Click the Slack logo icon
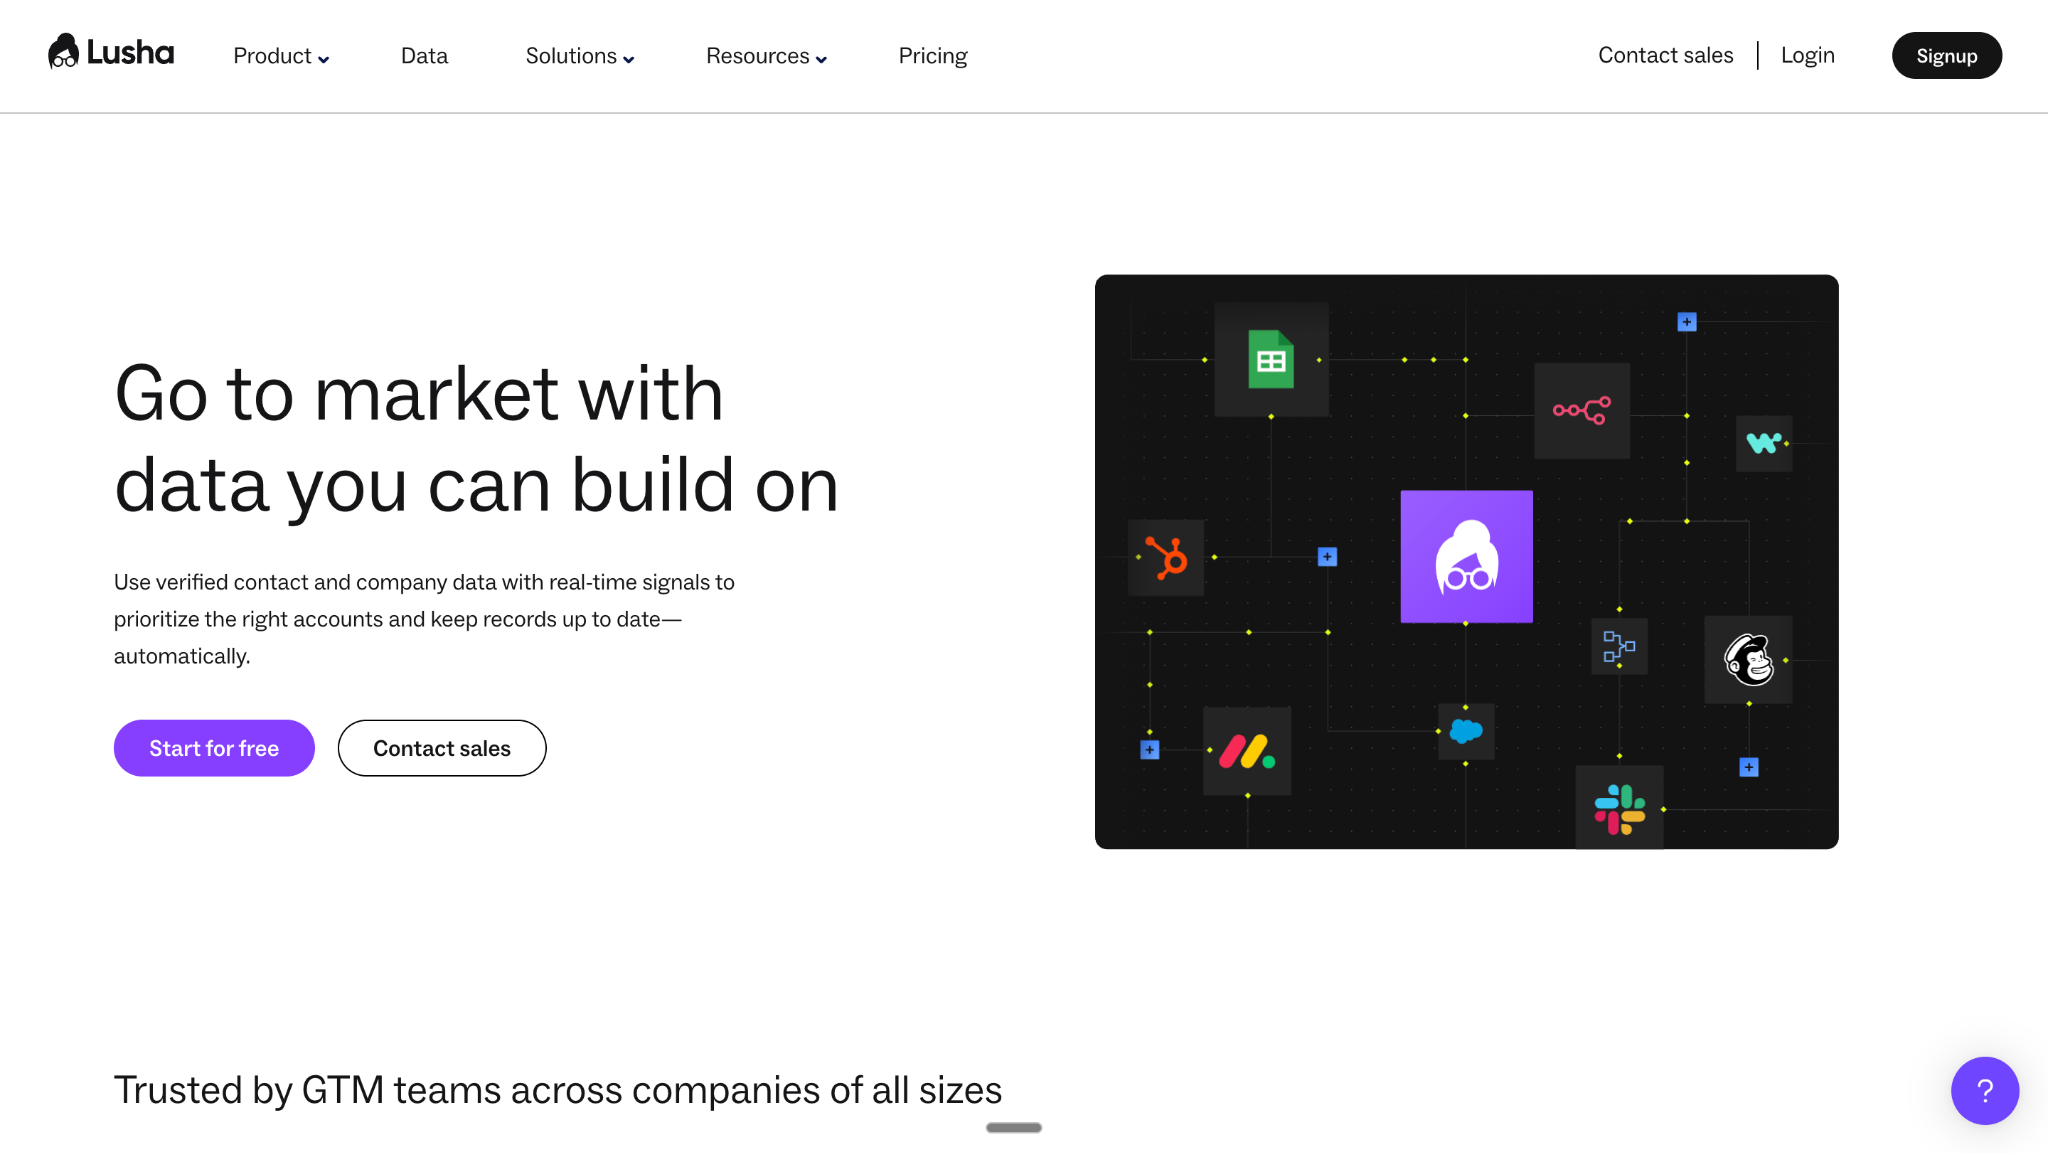 [x=1619, y=808]
